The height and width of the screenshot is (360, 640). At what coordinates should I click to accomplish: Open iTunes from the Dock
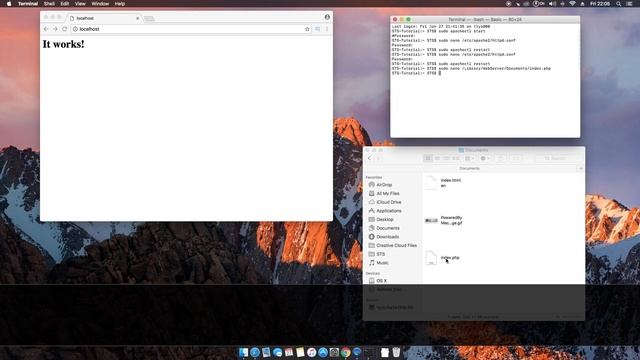[311, 352]
